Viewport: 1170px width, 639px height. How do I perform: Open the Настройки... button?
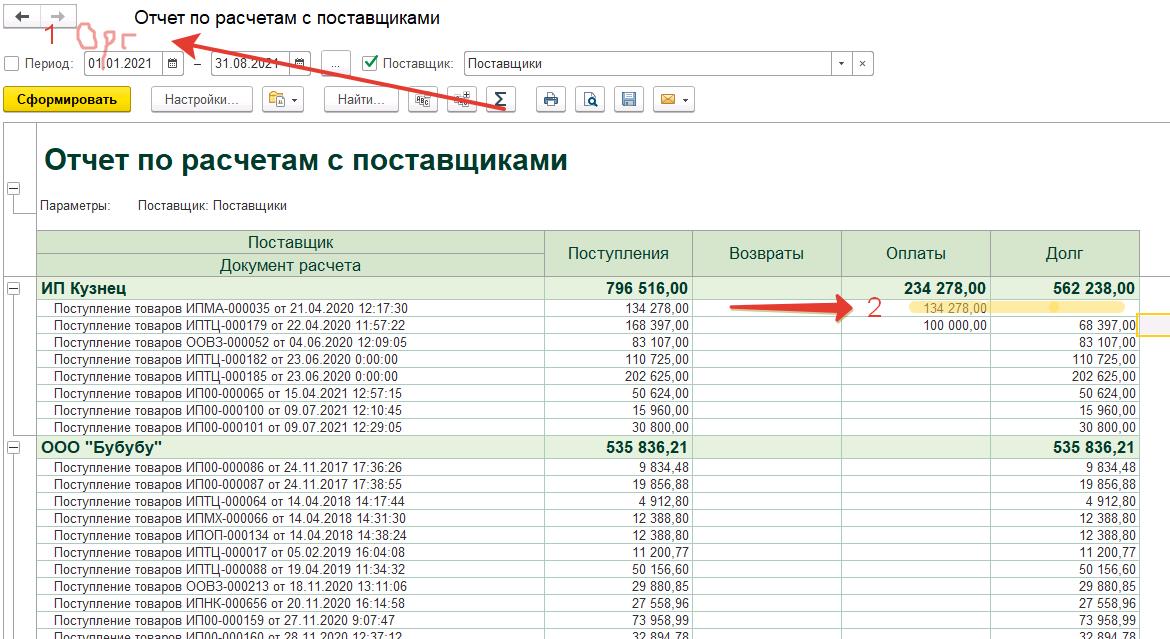tap(201, 99)
